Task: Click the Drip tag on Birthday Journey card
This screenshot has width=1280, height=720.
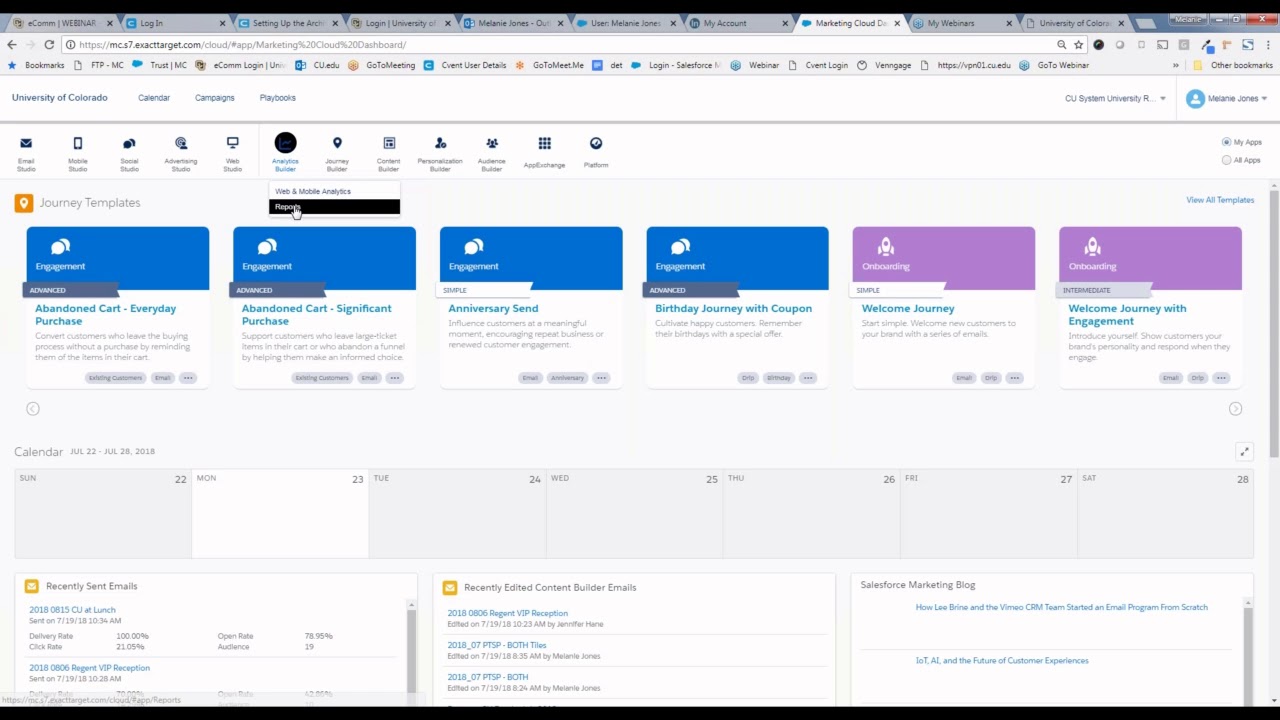Action: pos(748,378)
